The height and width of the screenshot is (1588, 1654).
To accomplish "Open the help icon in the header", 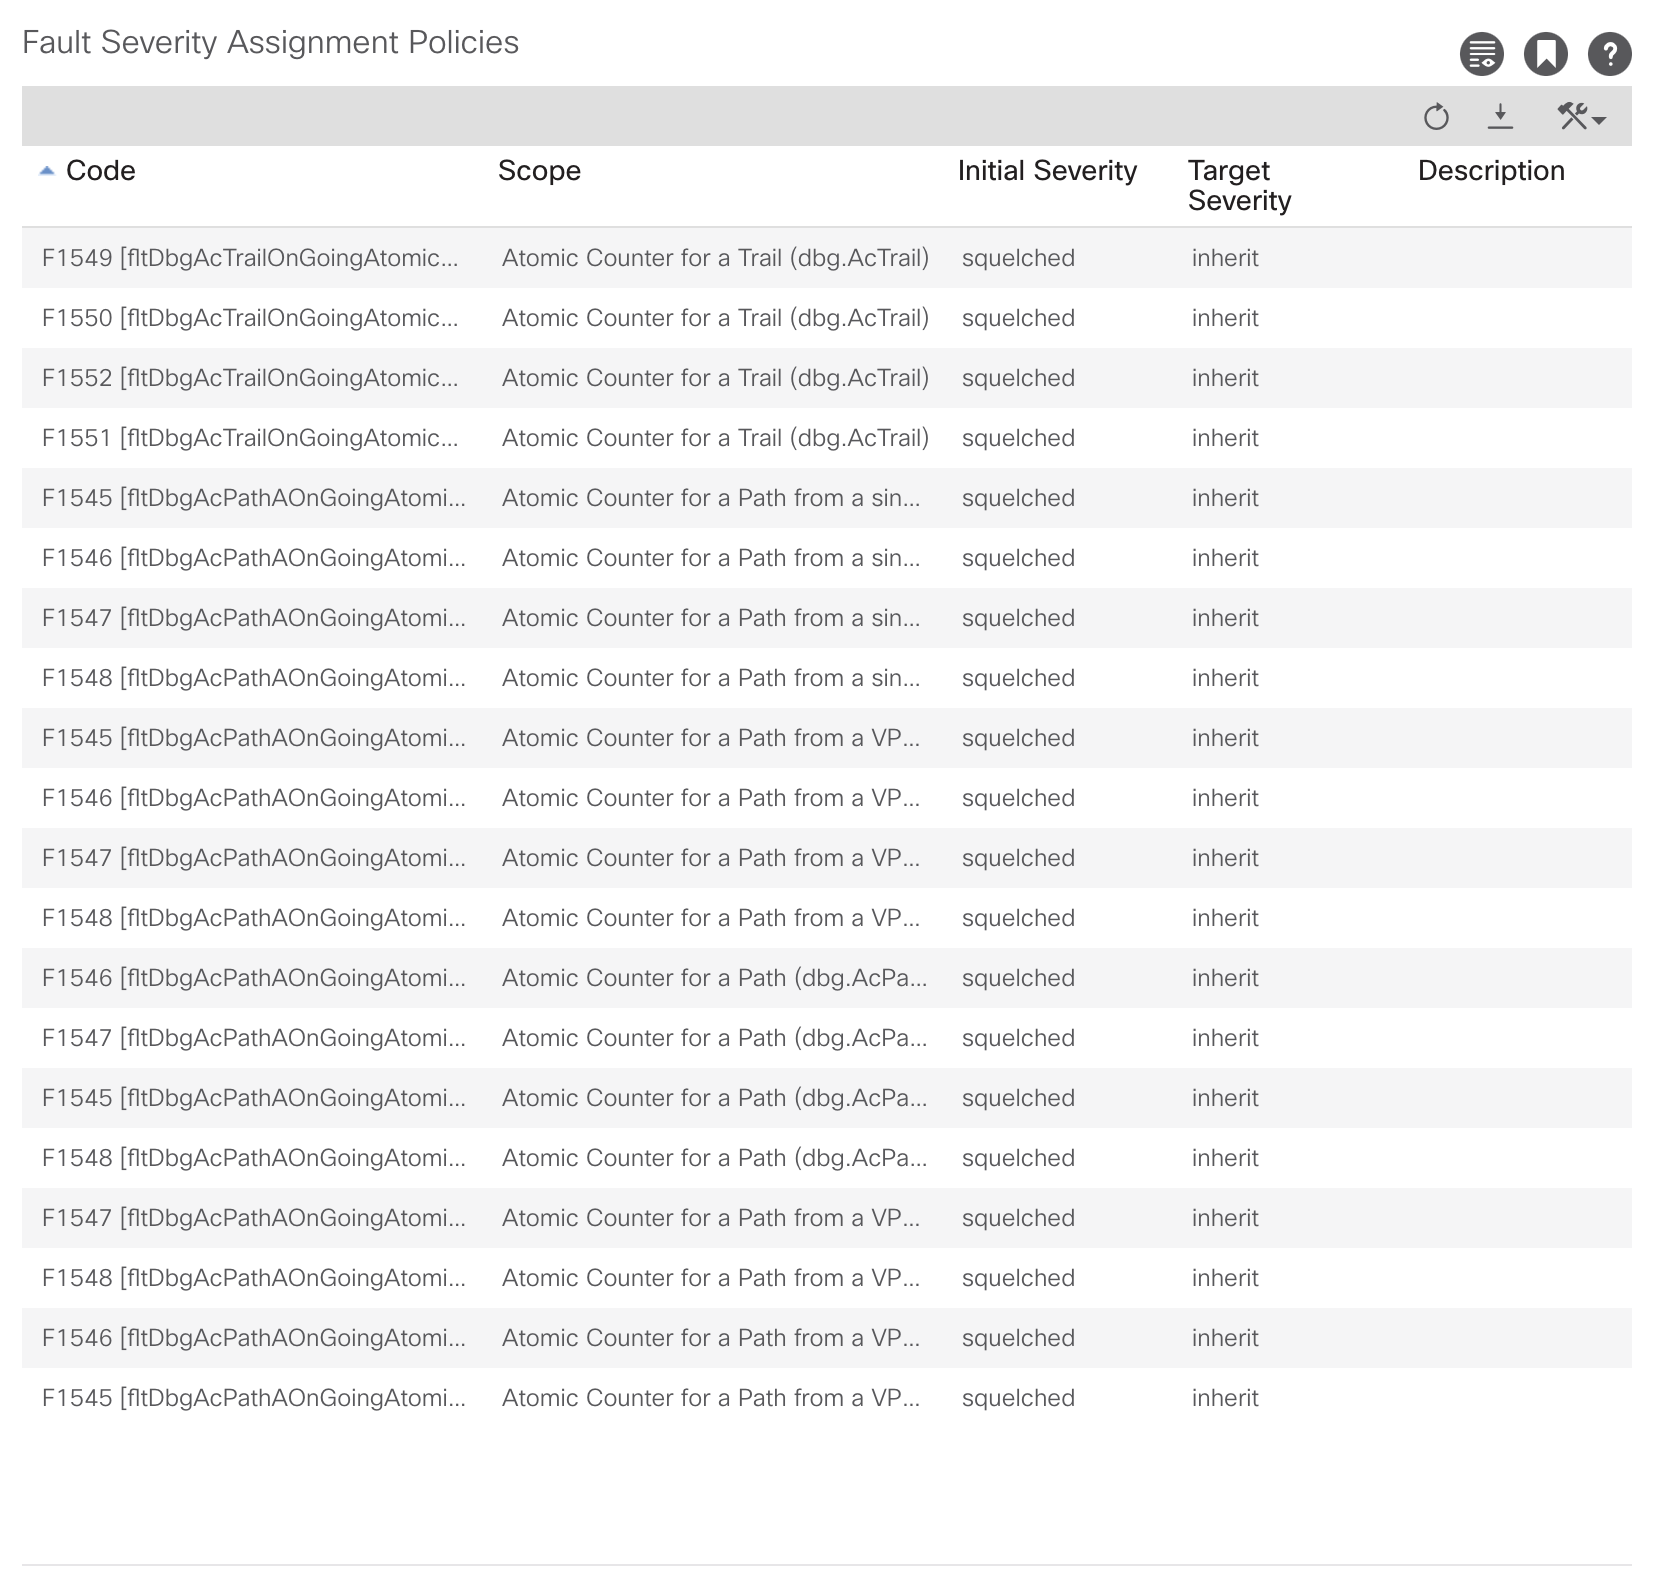I will (x=1609, y=55).
